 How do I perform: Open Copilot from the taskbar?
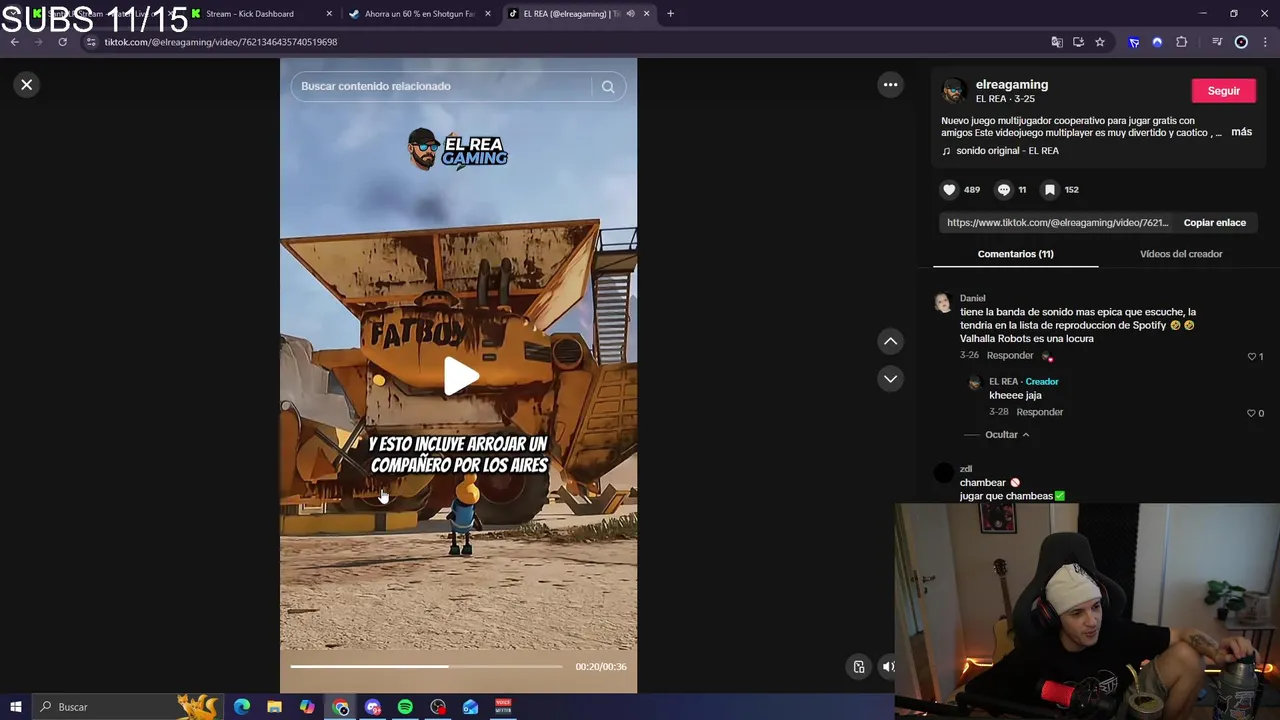point(307,707)
